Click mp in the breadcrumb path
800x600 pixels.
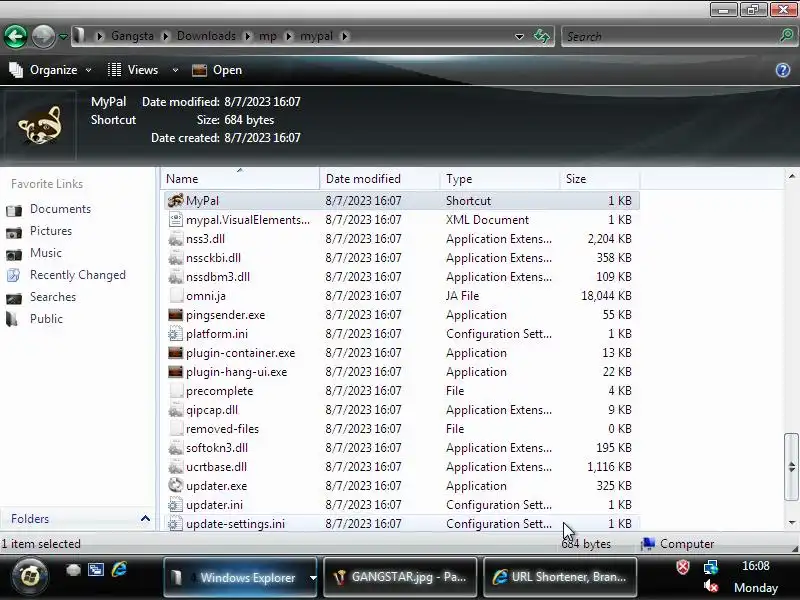click(267, 36)
